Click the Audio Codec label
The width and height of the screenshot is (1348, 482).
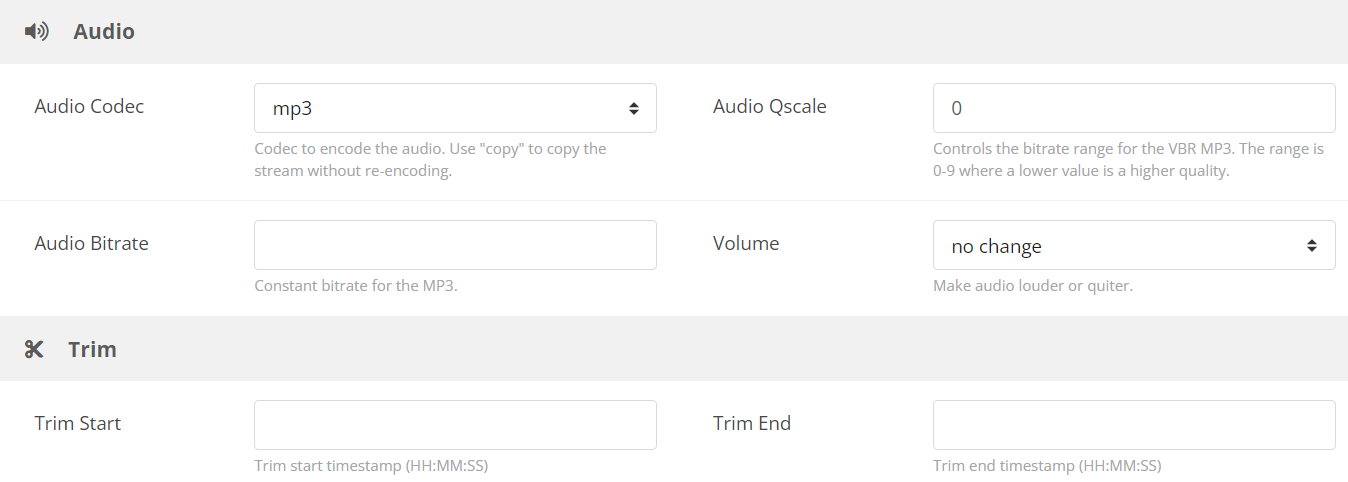click(89, 106)
